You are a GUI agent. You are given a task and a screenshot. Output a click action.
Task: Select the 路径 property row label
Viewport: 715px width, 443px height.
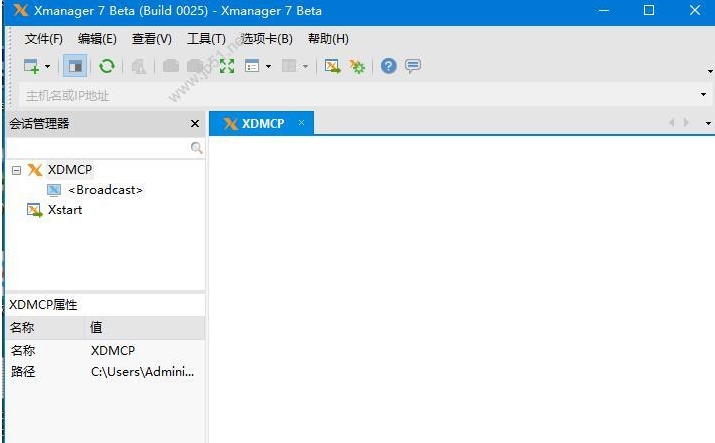pos(23,372)
